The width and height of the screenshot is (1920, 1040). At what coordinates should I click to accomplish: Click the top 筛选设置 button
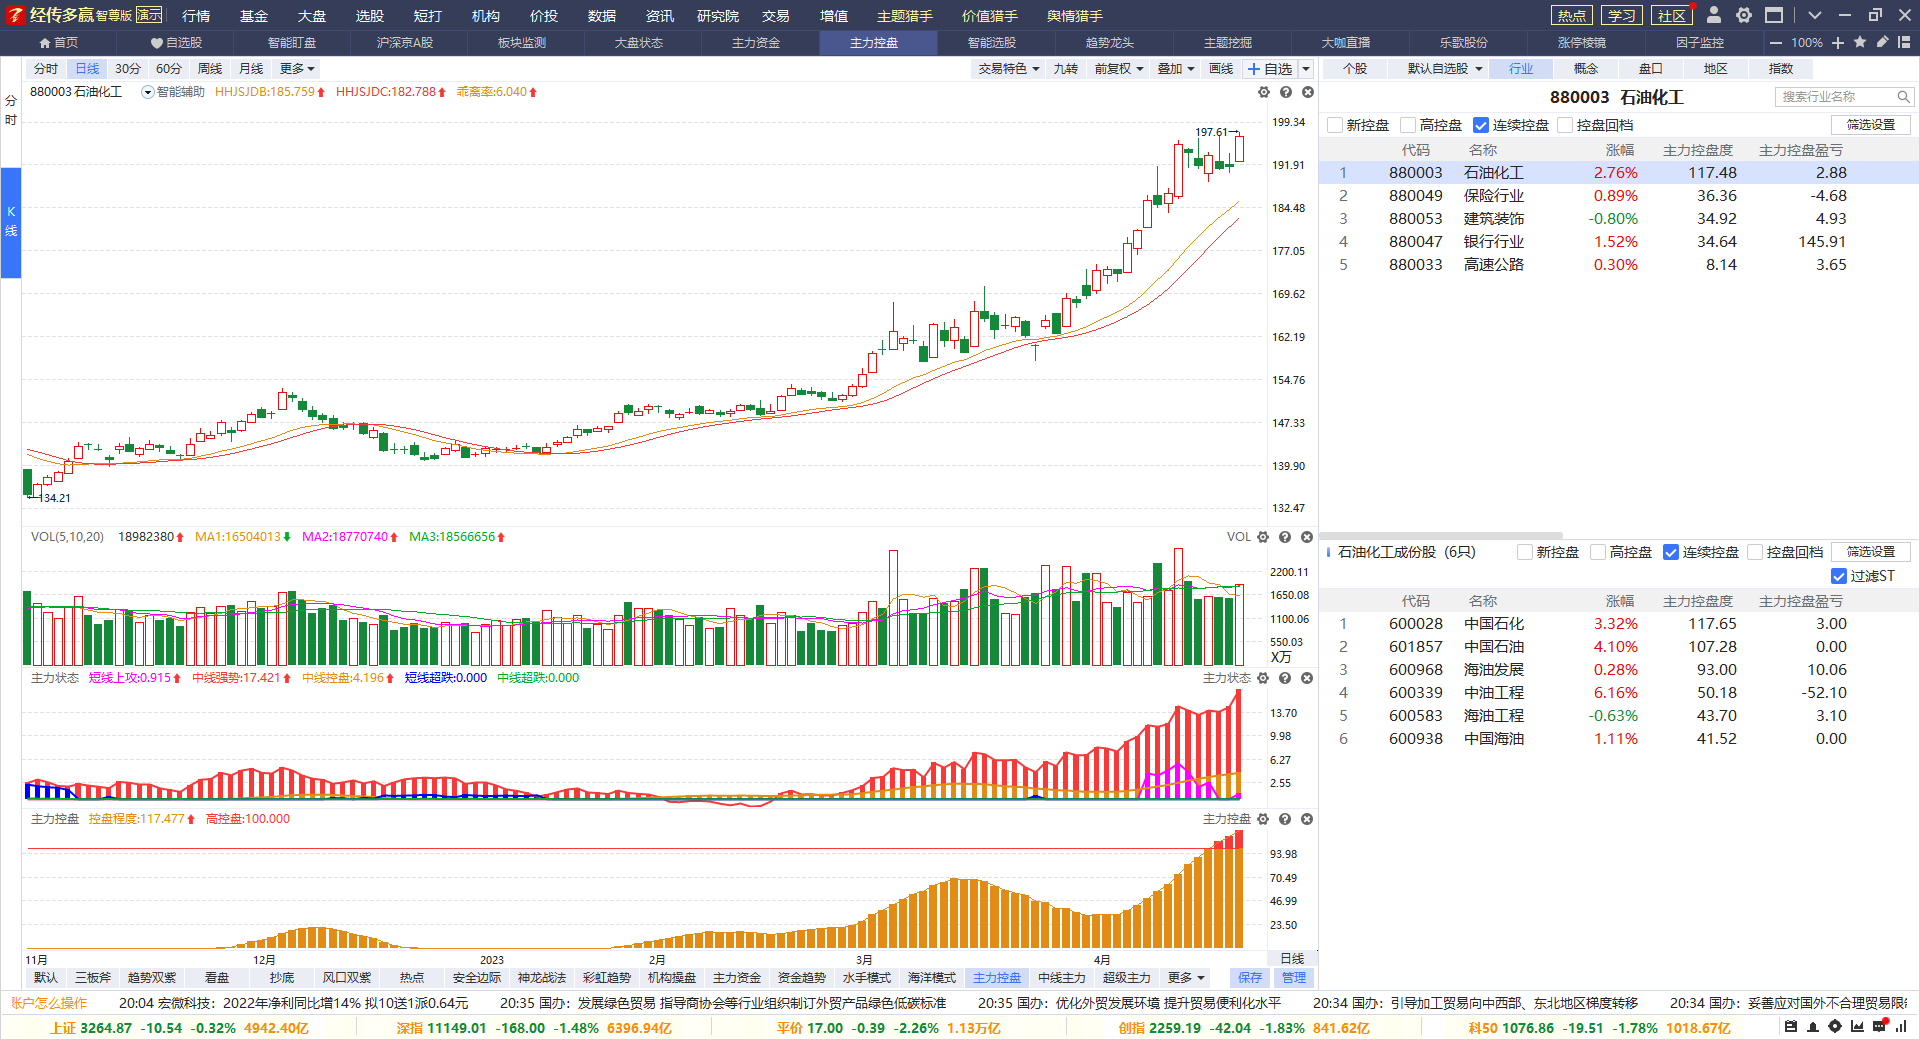(1871, 125)
